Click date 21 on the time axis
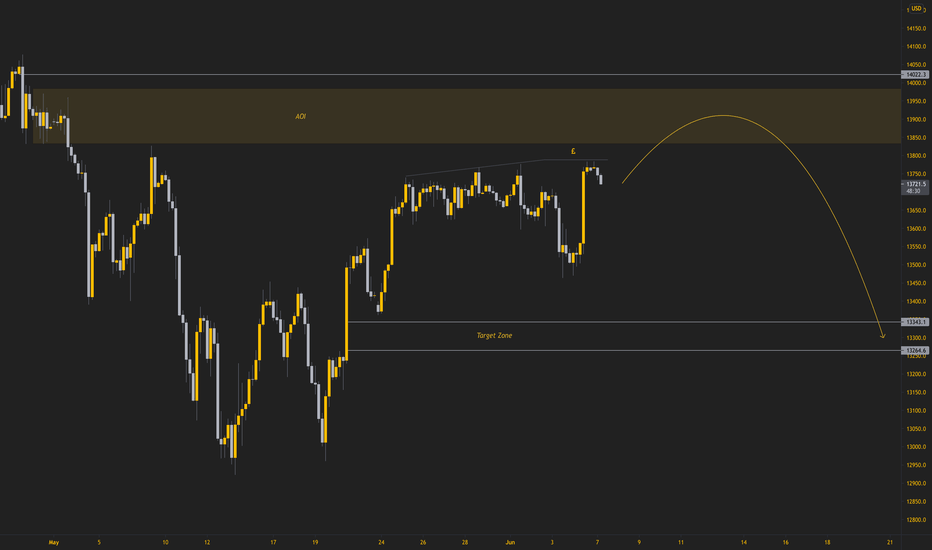This screenshot has width=932, height=550. point(890,542)
